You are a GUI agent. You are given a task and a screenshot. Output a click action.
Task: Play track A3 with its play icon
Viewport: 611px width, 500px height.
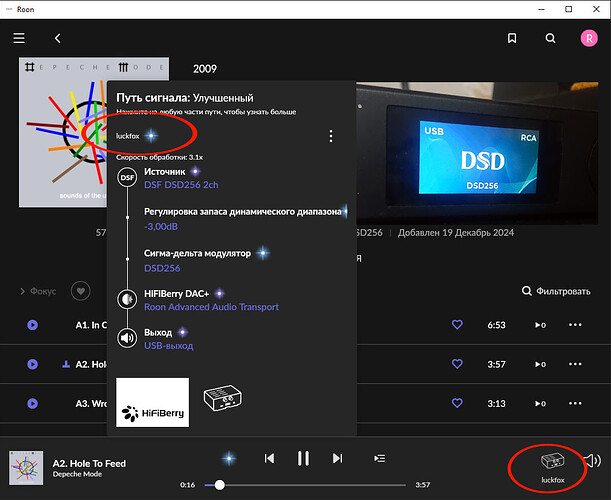click(x=33, y=403)
